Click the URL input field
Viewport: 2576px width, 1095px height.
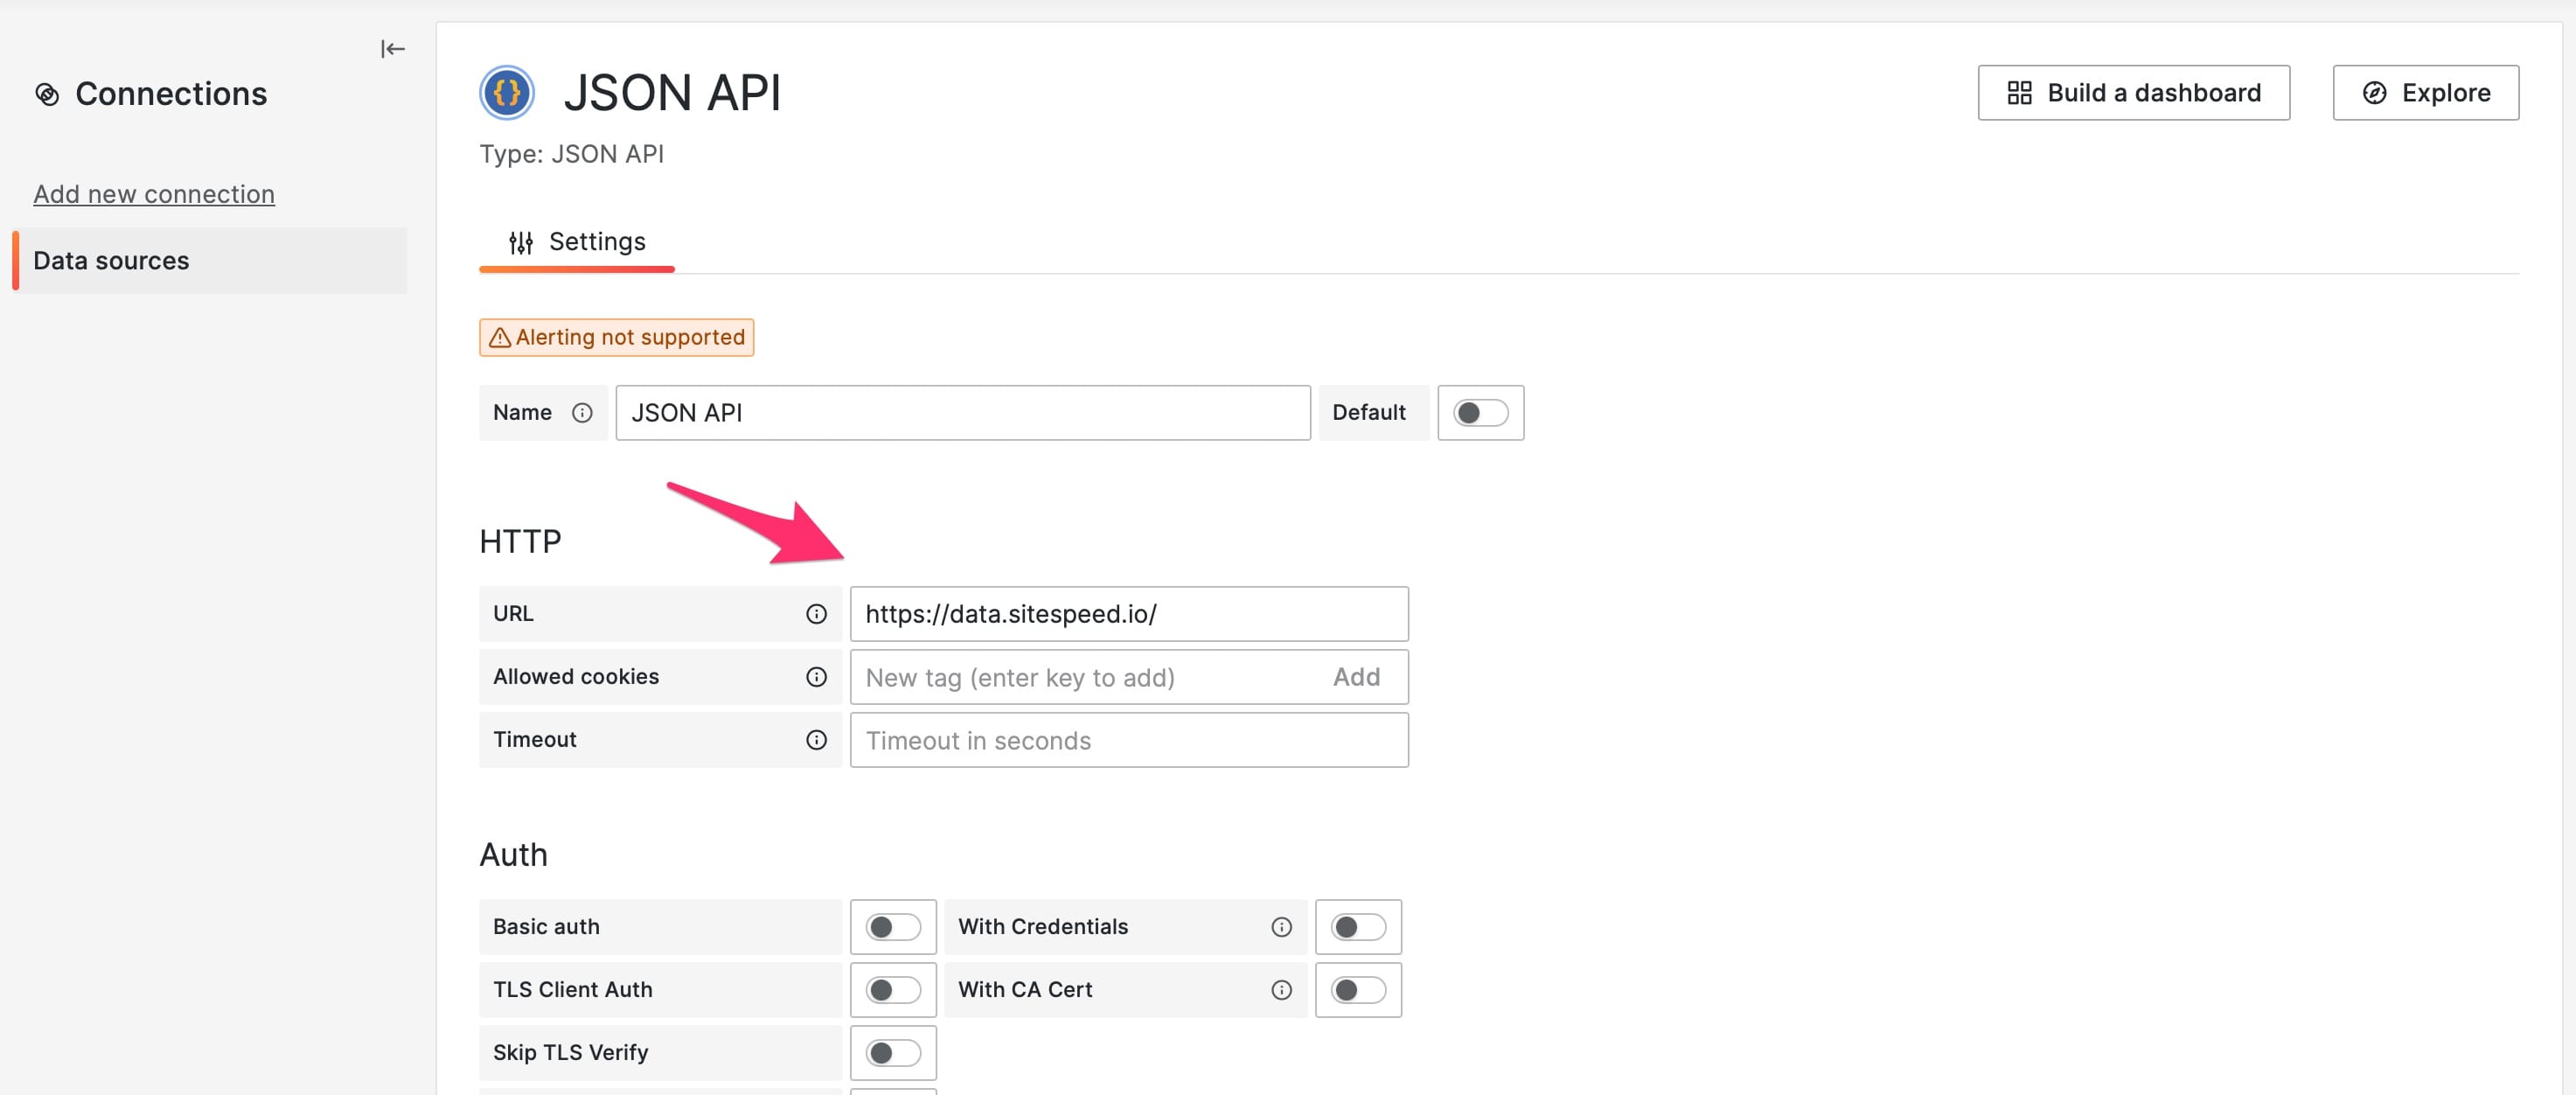tap(1129, 611)
